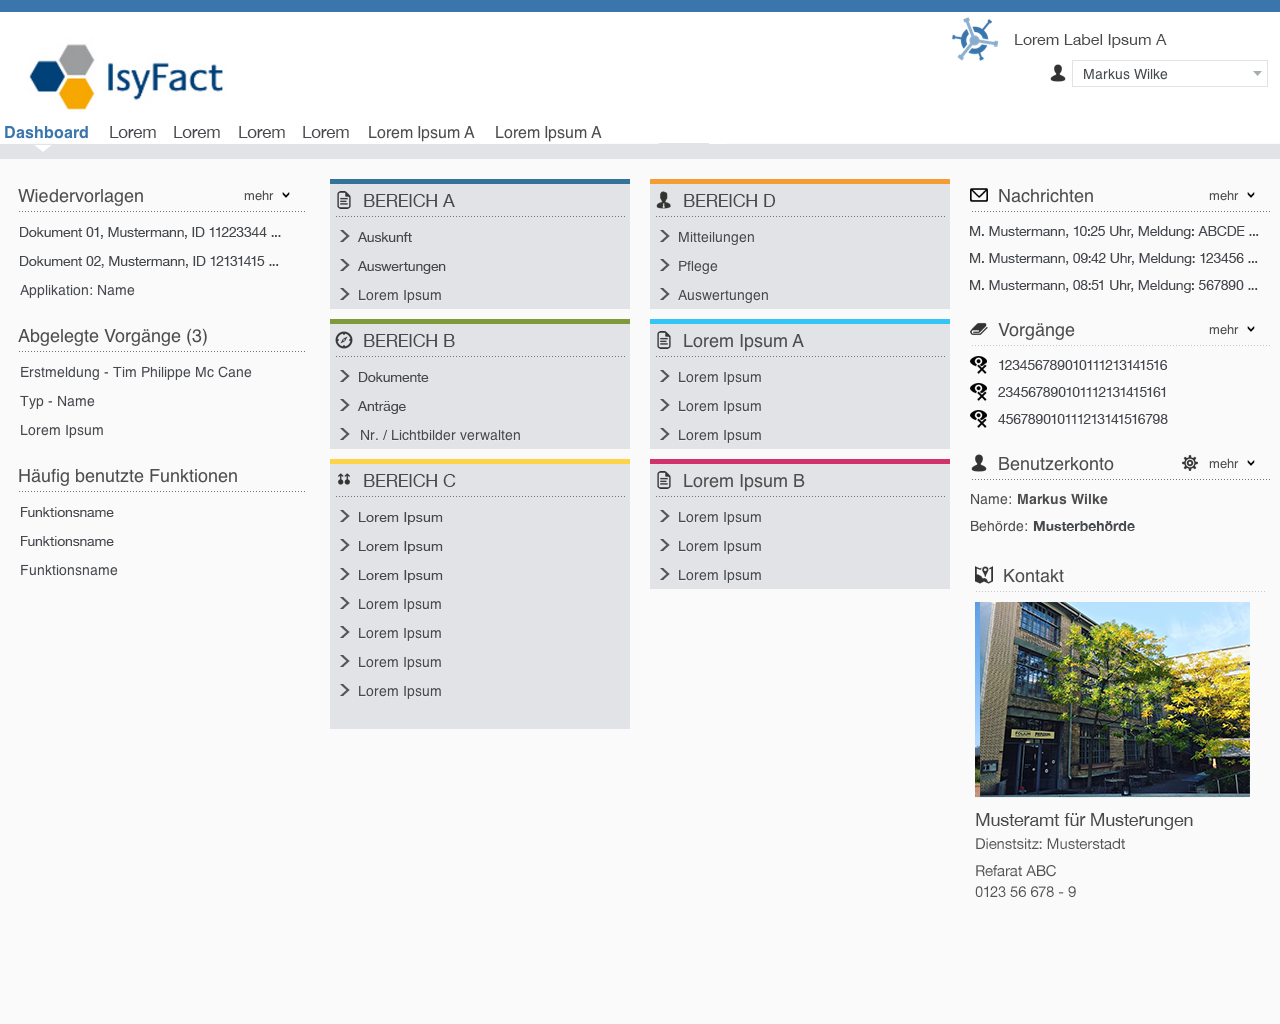Expand the Wiedervorlagen mehr menu
Viewport: 1280px width, 1024px height.
coord(266,196)
